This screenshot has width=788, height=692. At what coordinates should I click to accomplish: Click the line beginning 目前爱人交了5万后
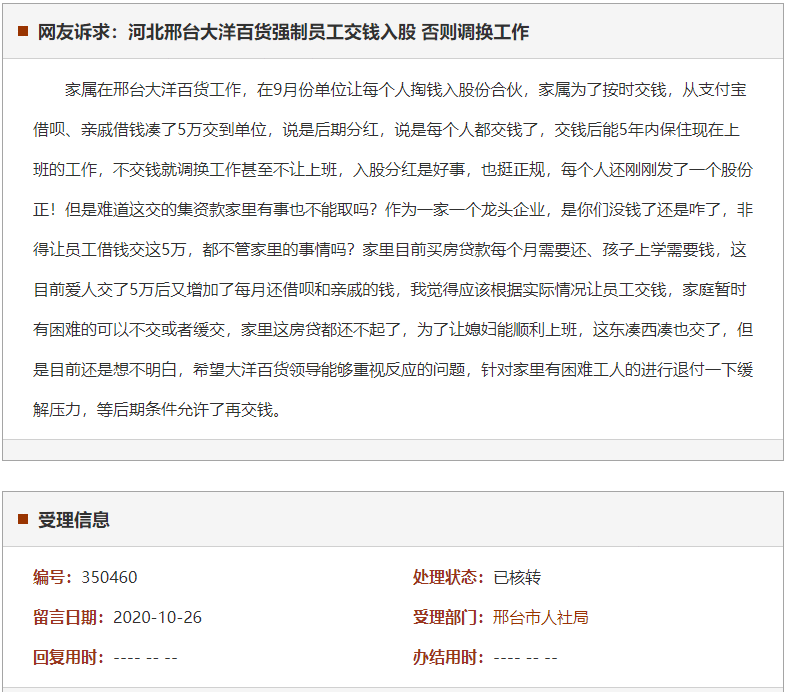[390, 289]
